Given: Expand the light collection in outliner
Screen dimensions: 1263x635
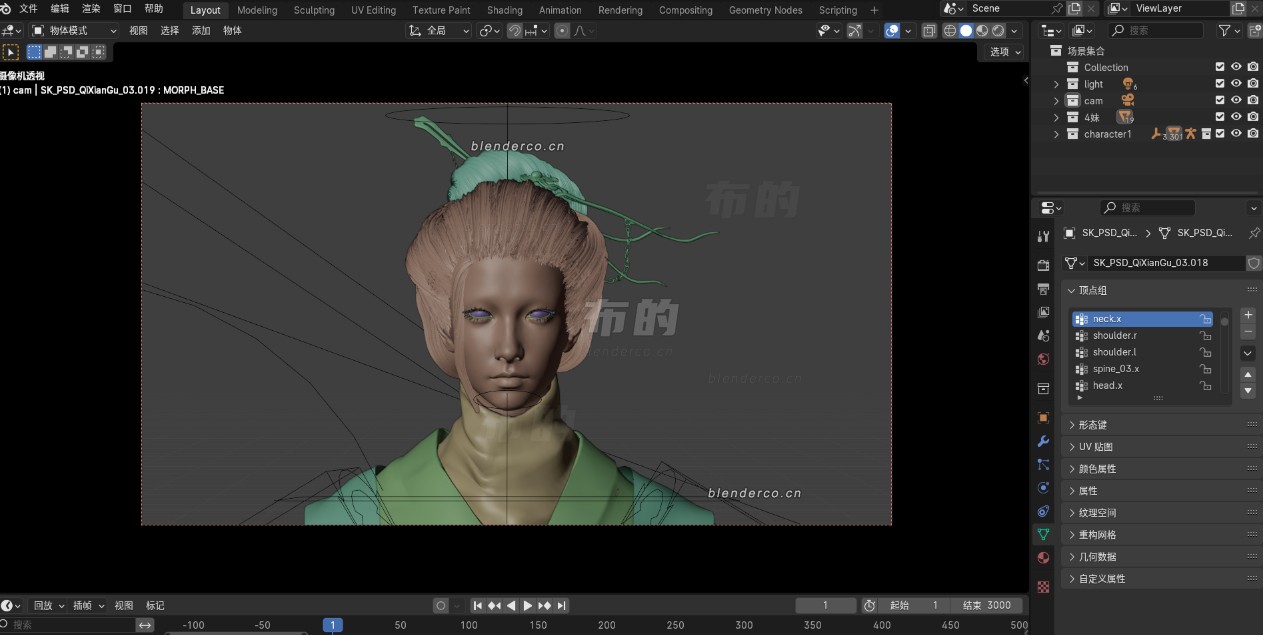Looking at the screenshot, I should pos(1056,85).
